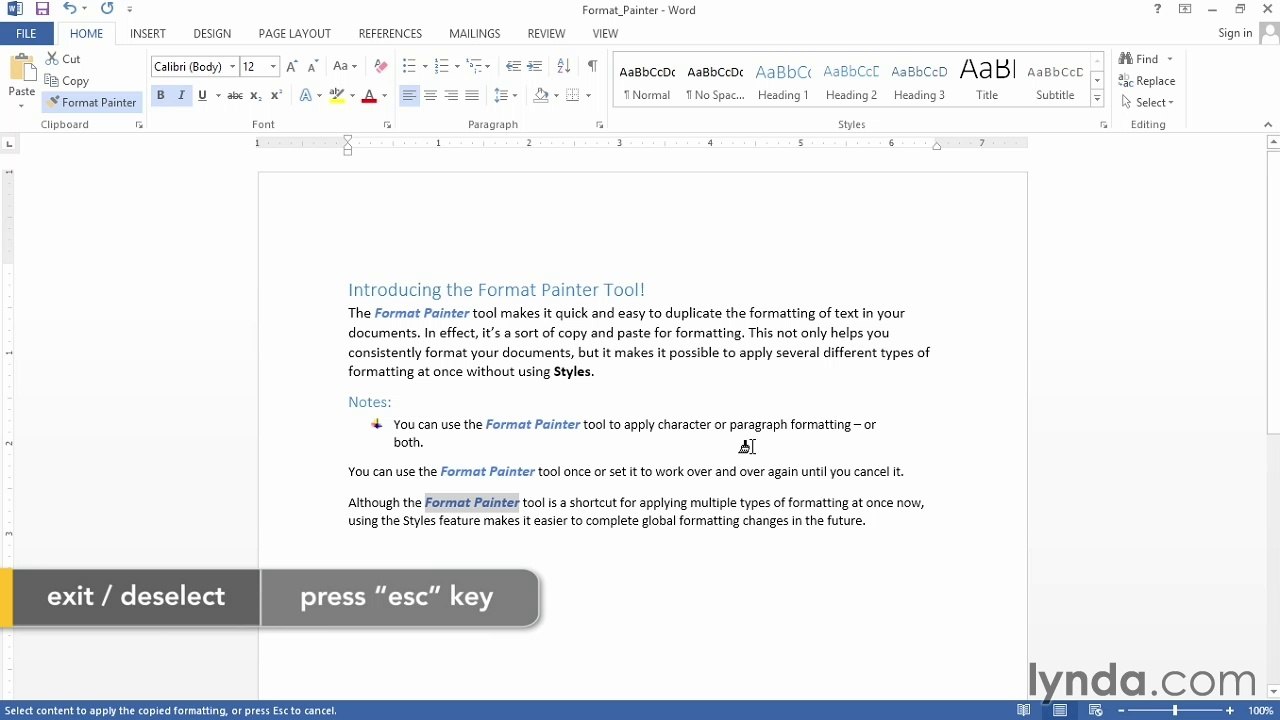
Task: Click the Find button
Action: [1139, 59]
